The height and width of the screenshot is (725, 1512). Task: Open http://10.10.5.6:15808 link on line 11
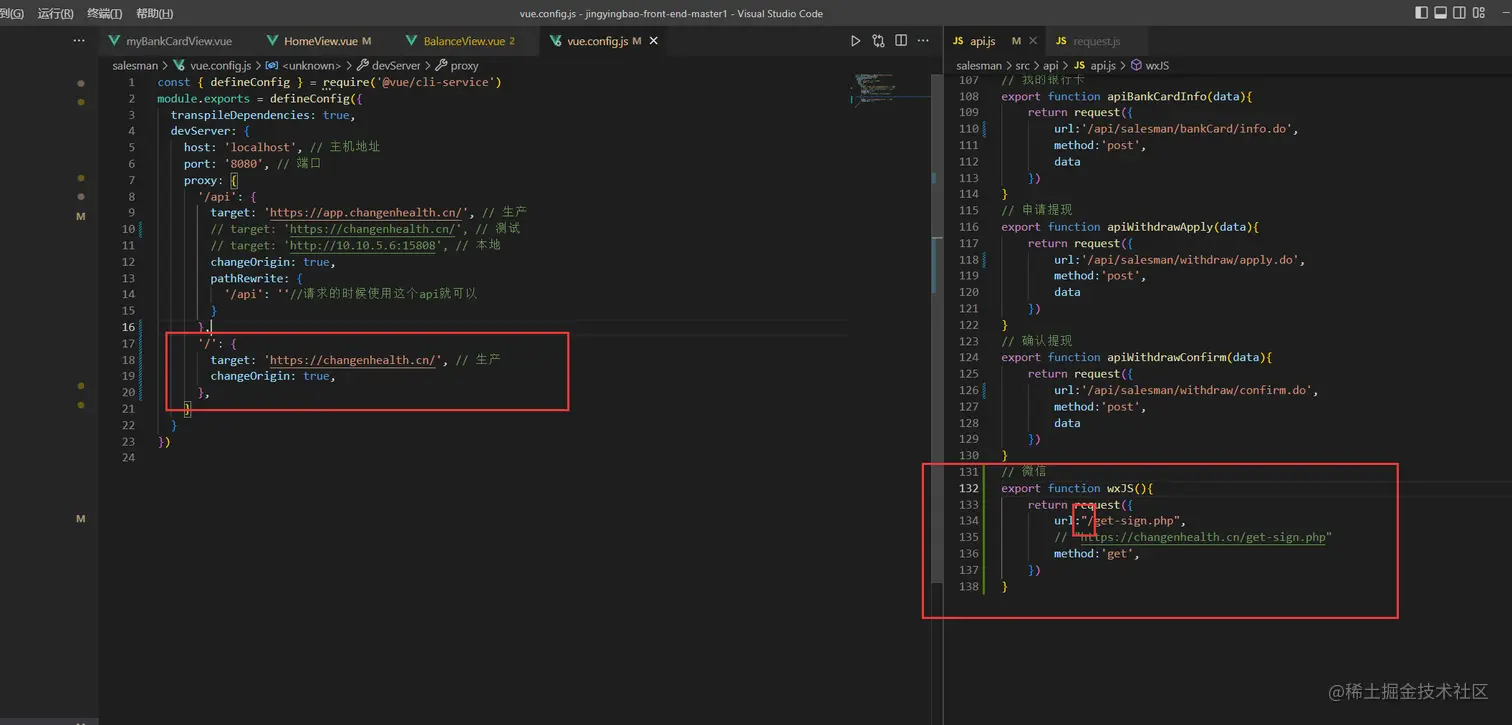(363, 245)
